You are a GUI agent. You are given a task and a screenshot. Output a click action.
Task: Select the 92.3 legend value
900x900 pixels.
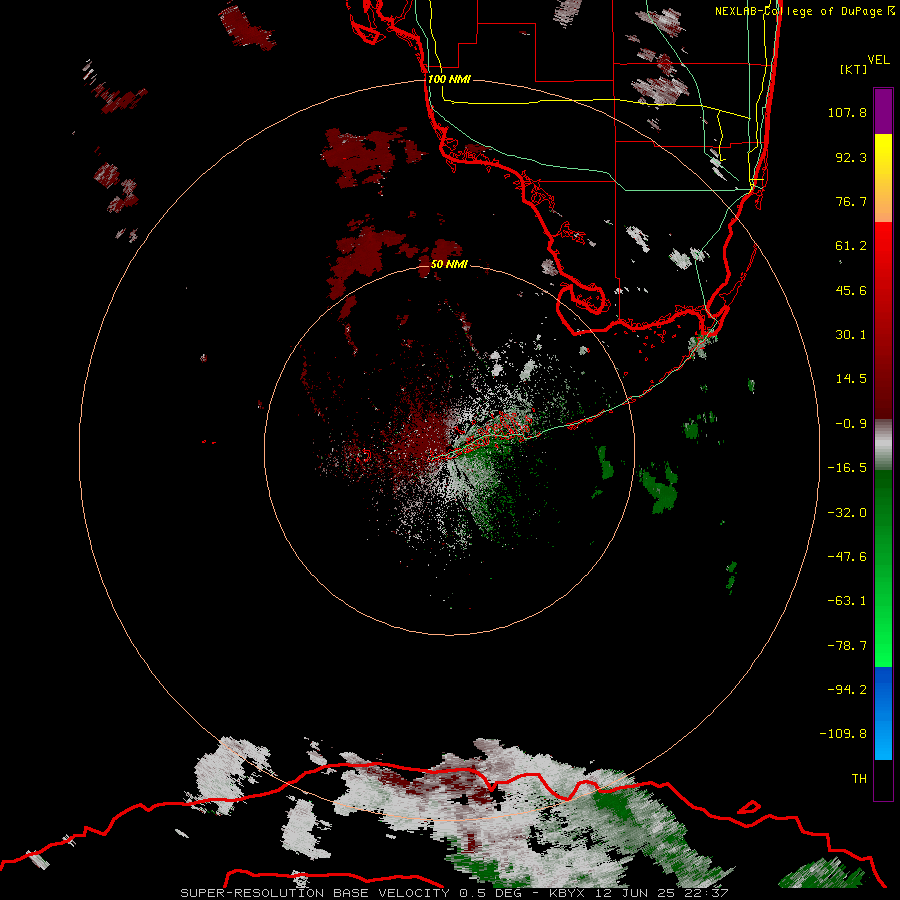(851, 157)
